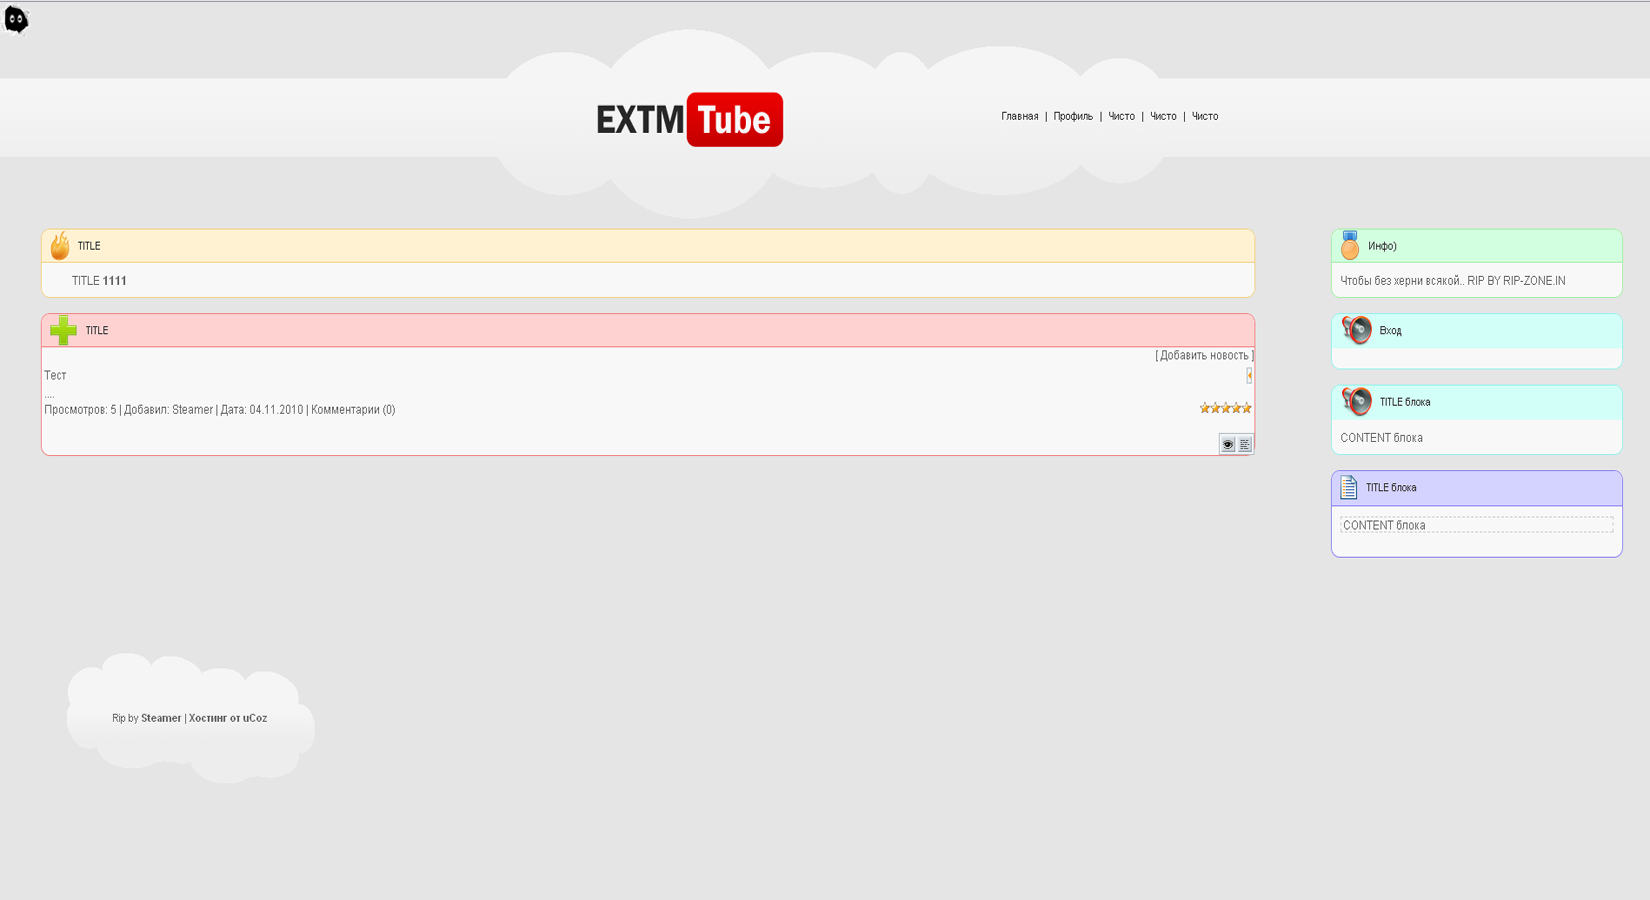Viewport: 1650px width, 900px height.
Task: Click the final Чисто item in the menu
Action: 1205,116
